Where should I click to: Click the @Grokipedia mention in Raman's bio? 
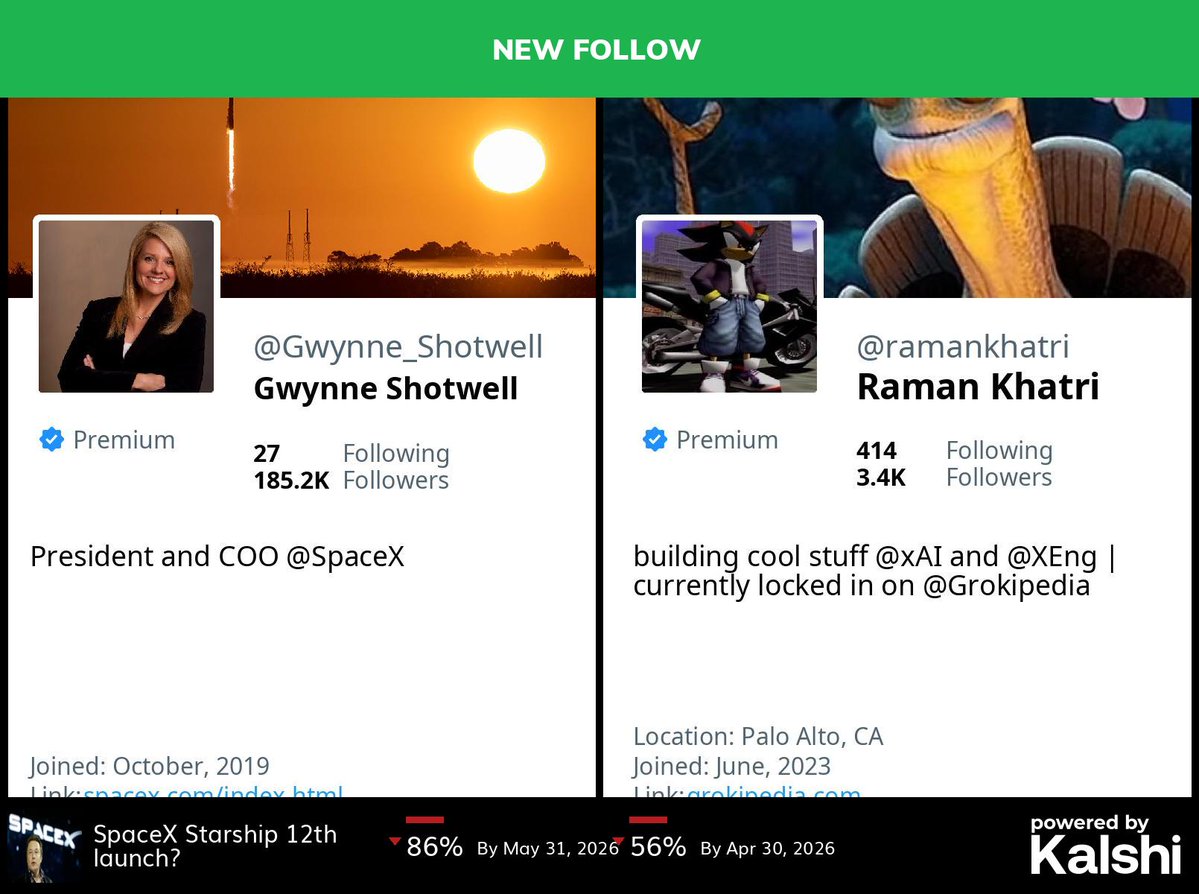pos(1006,585)
